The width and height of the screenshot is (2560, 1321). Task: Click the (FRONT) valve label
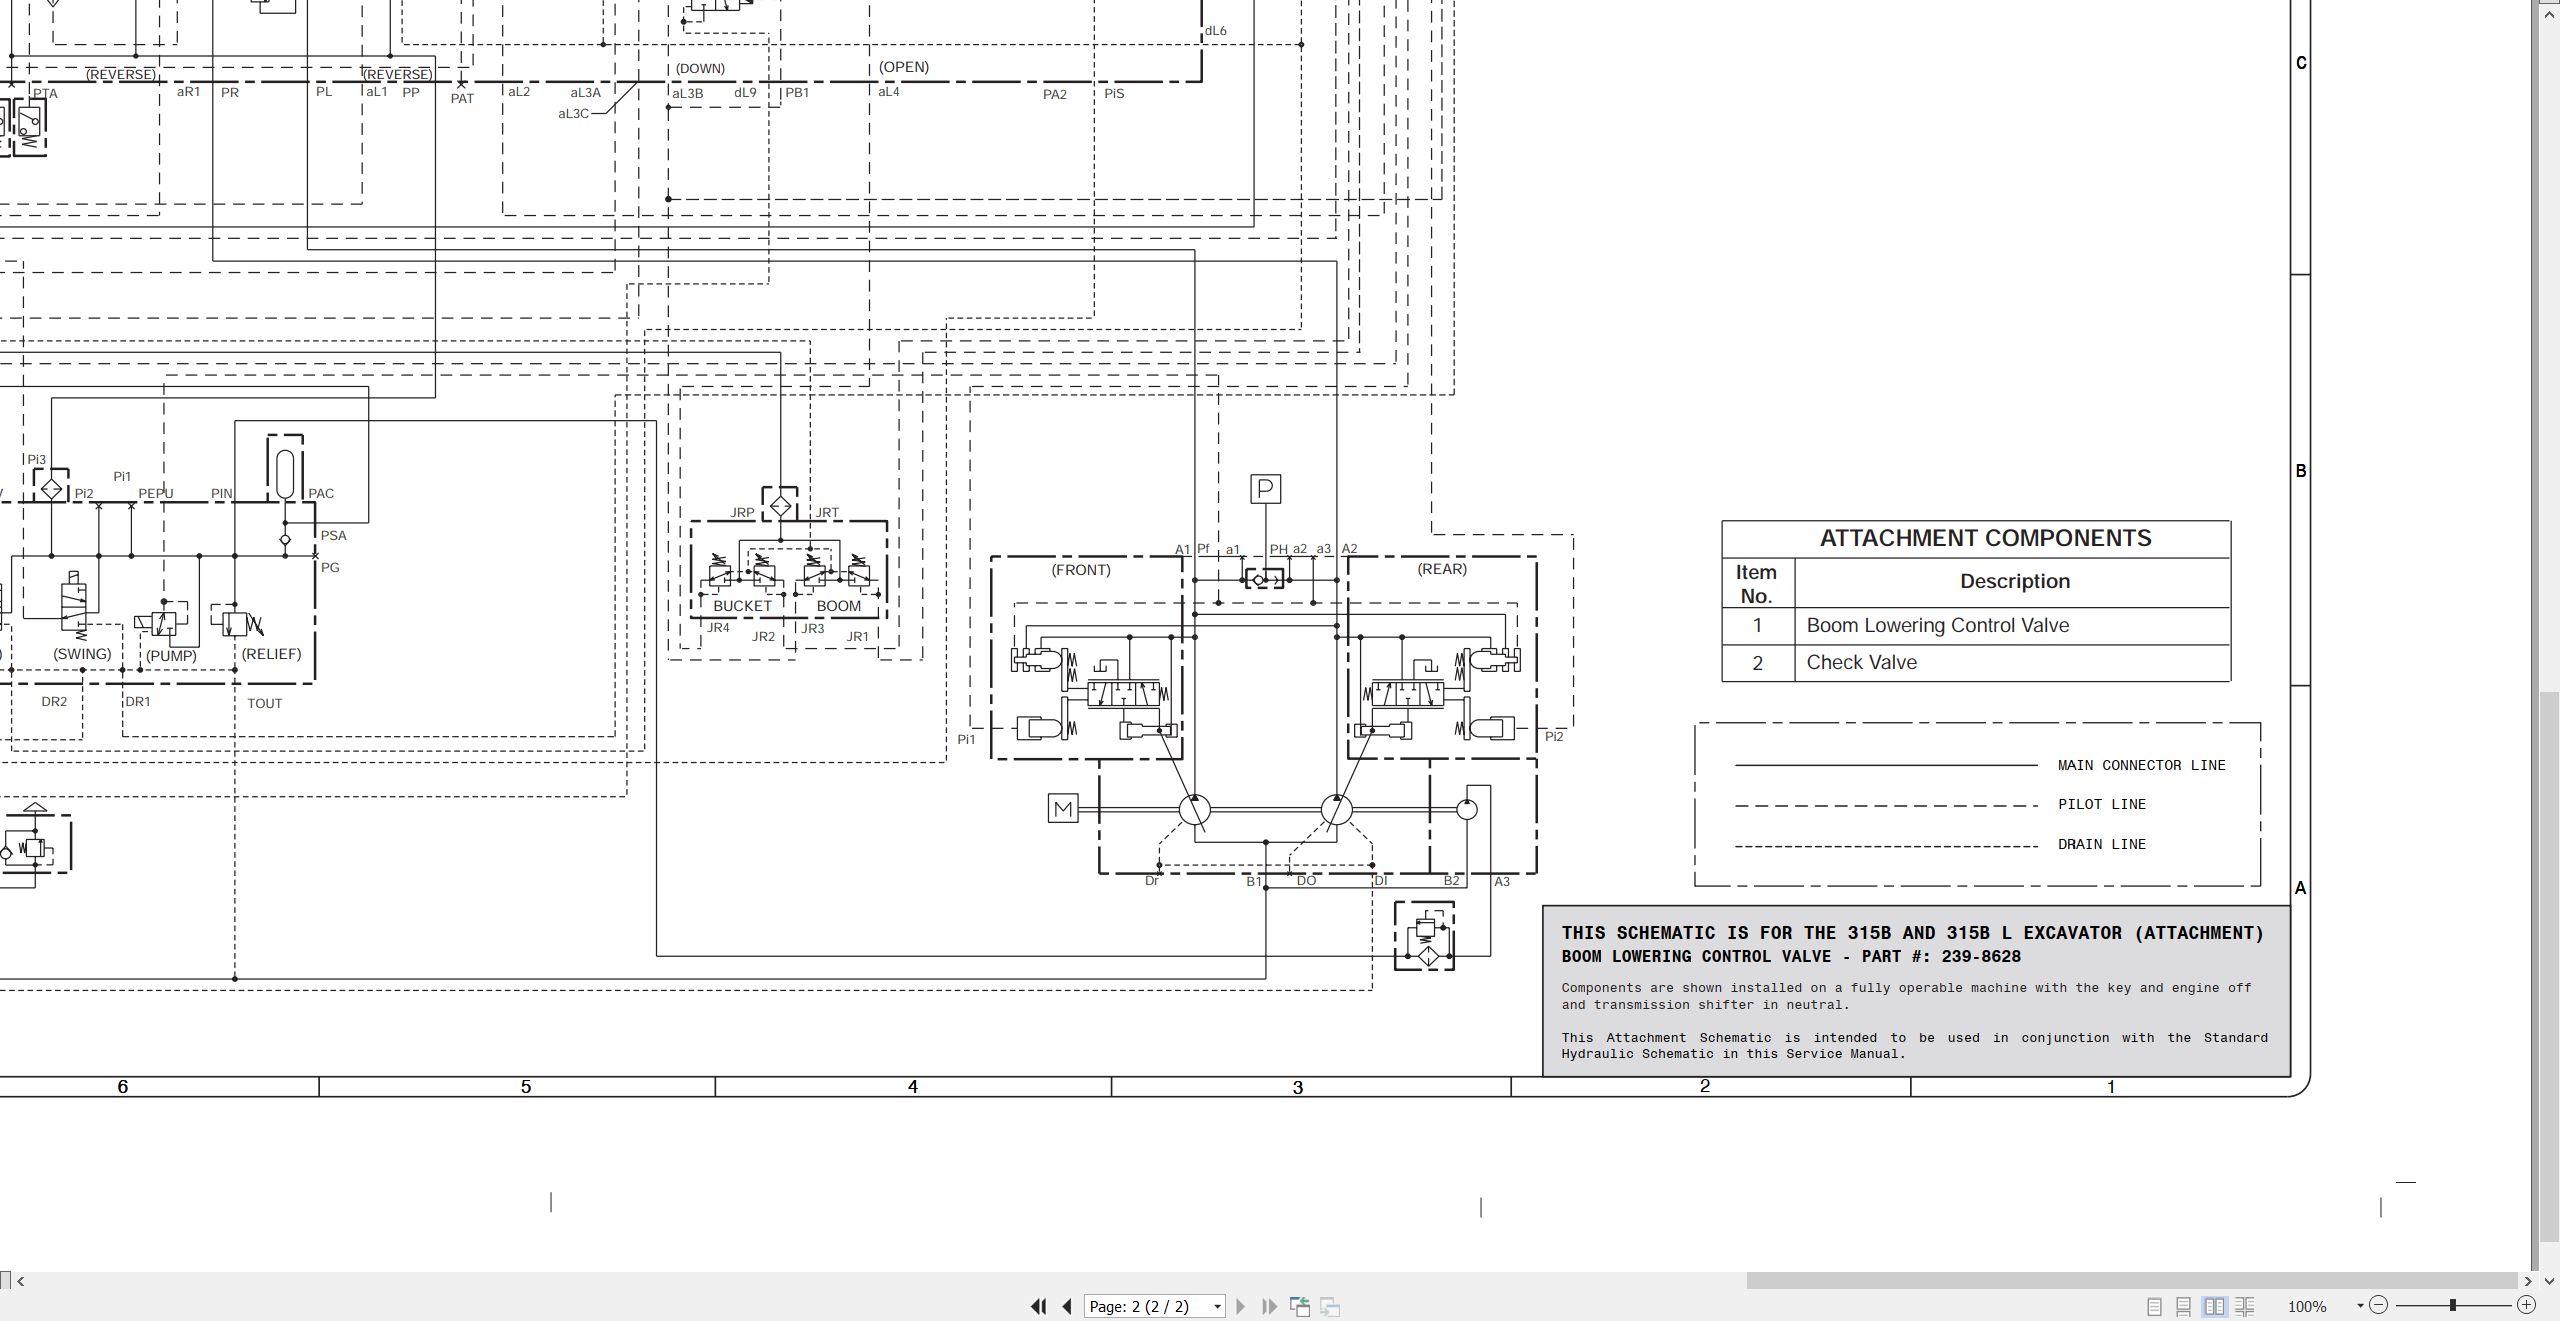[1080, 570]
